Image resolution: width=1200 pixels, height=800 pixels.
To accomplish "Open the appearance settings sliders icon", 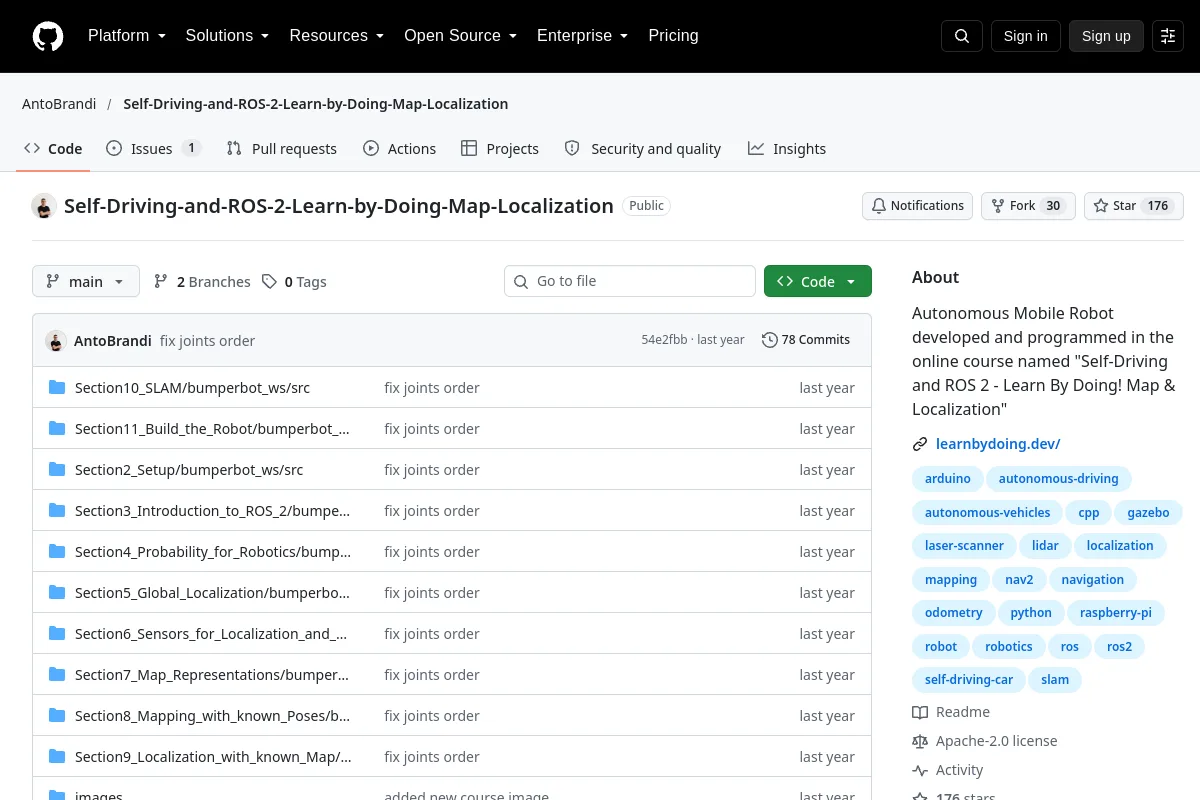I will point(1168,36).
